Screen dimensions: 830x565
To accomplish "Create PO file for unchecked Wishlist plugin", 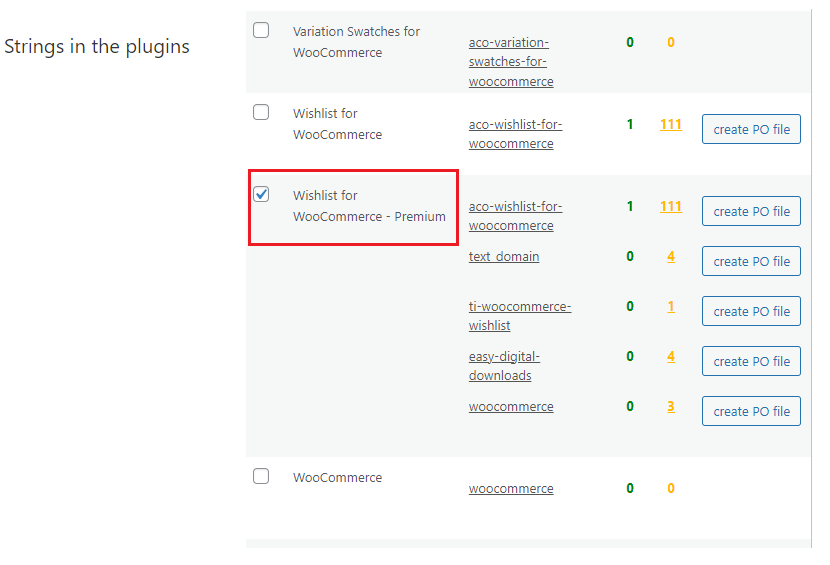I will point(751,129).
